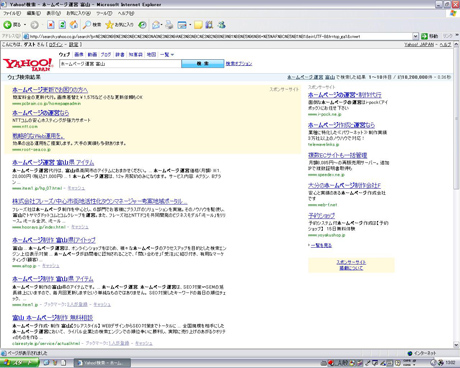The image size is (460, 368).
Task: Click the Edit page toolbar icon
Action: [182, 25]
